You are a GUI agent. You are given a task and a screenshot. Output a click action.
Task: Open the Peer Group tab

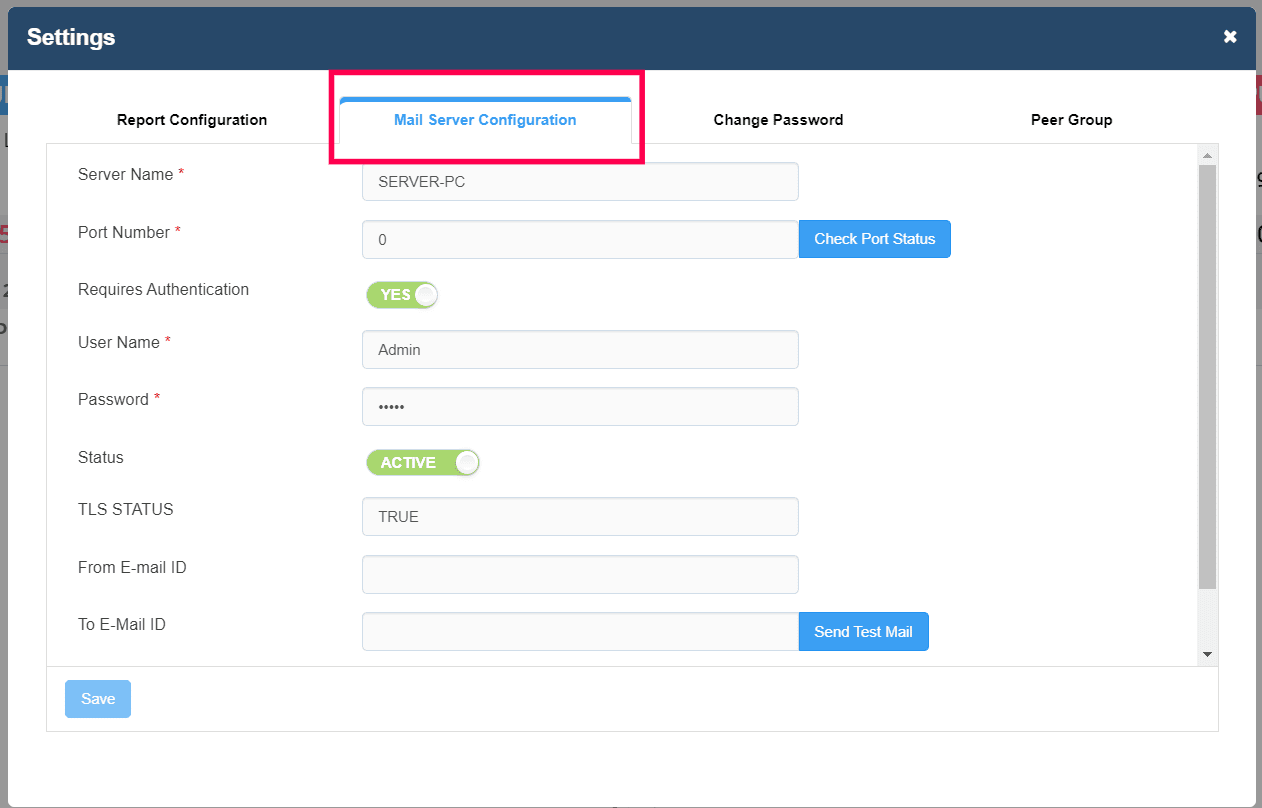1071,120
